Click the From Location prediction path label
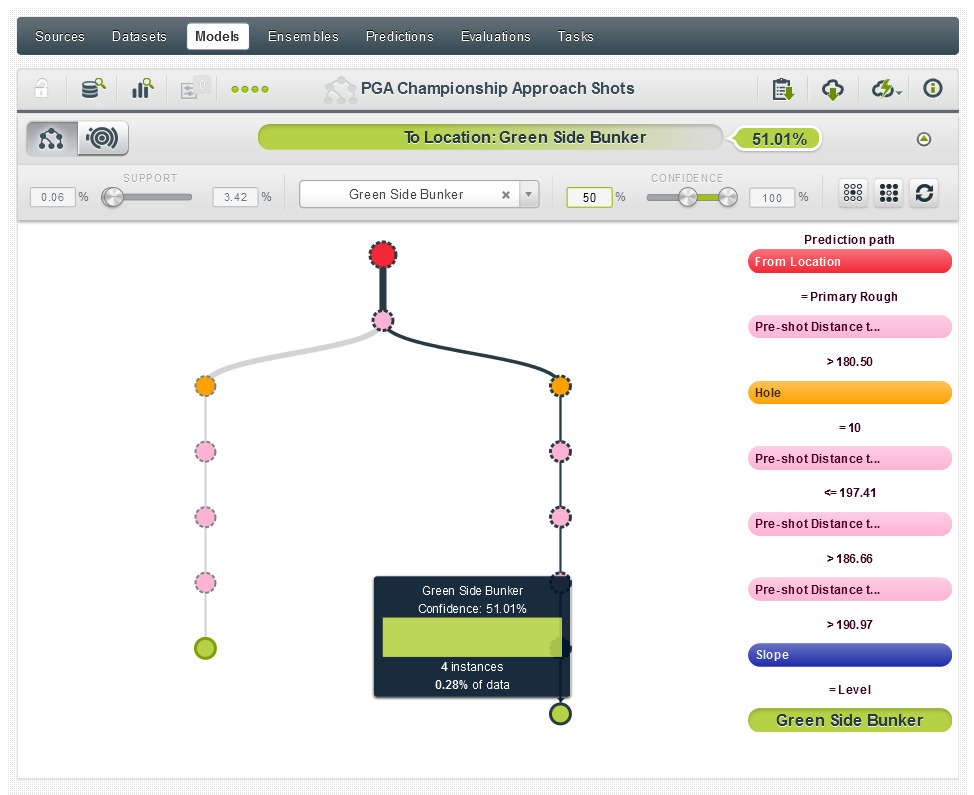Screen dimensions: 974x795 pos(849,262)
